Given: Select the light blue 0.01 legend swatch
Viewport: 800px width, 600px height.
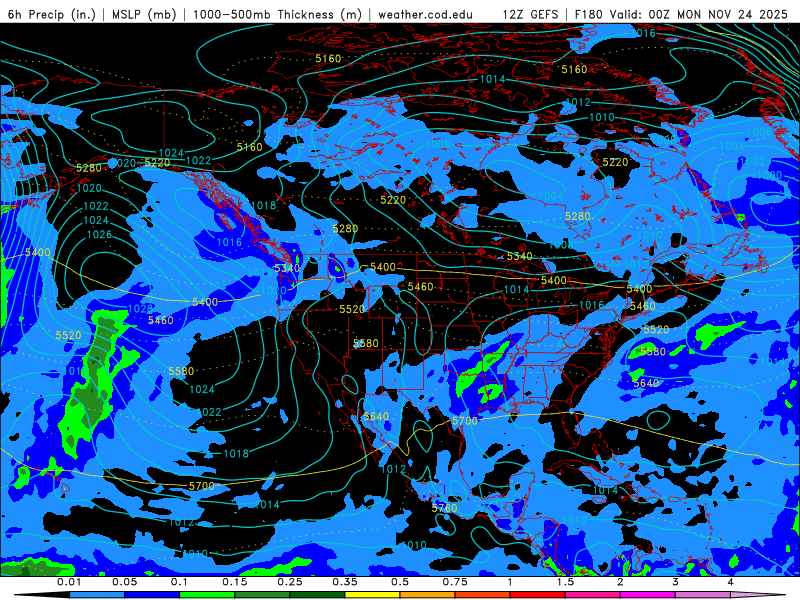Looking at the screenshot, I should click(97, 595).
